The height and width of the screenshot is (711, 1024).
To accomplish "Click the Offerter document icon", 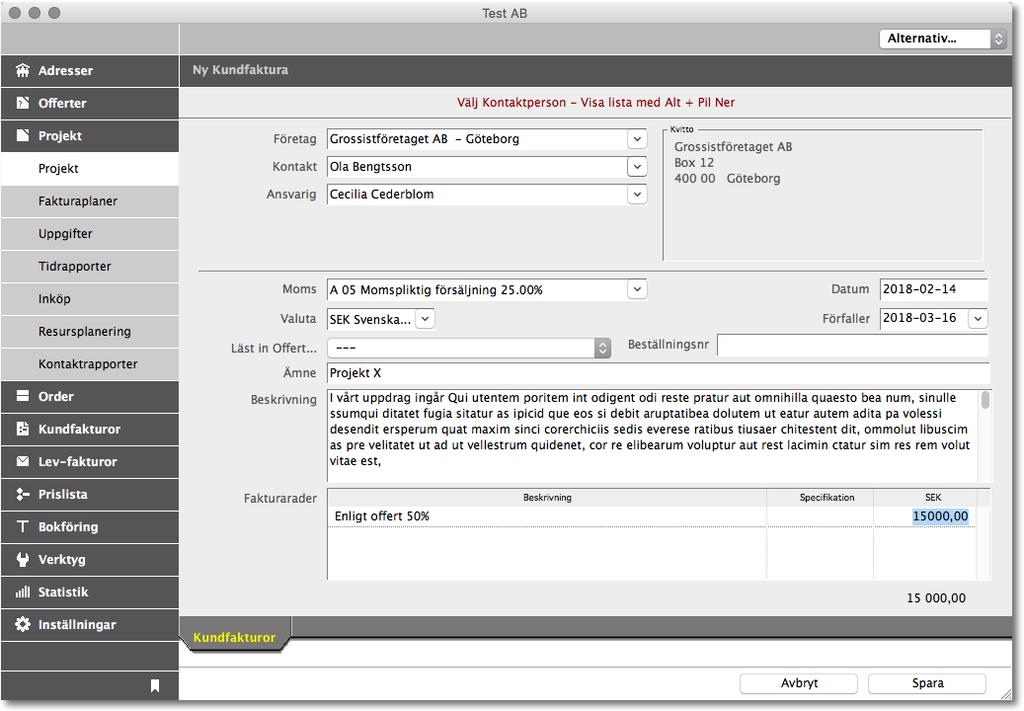I will point(23,103).
